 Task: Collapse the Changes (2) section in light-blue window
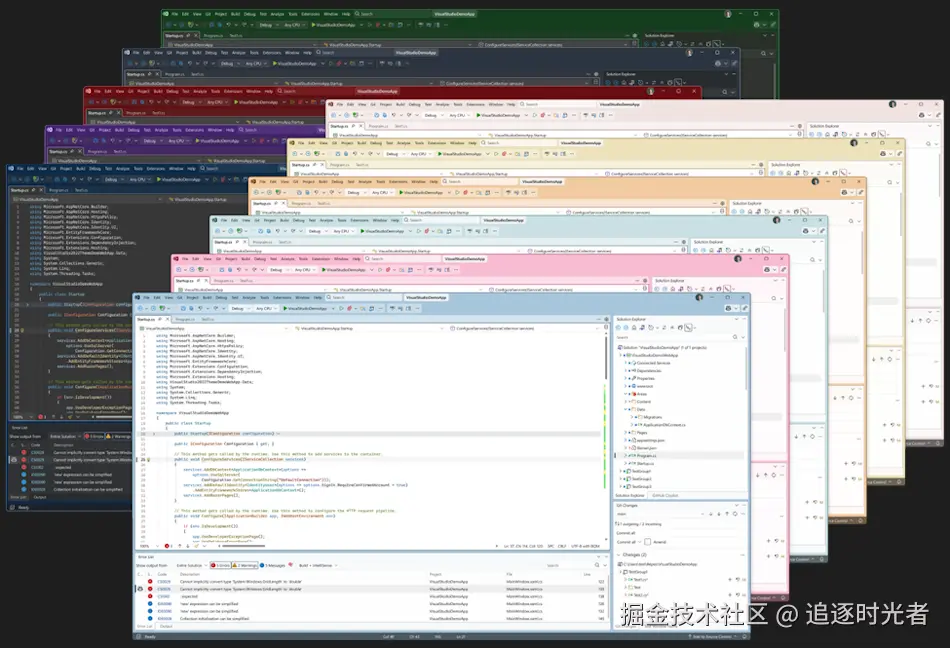(x=619, y=554)
